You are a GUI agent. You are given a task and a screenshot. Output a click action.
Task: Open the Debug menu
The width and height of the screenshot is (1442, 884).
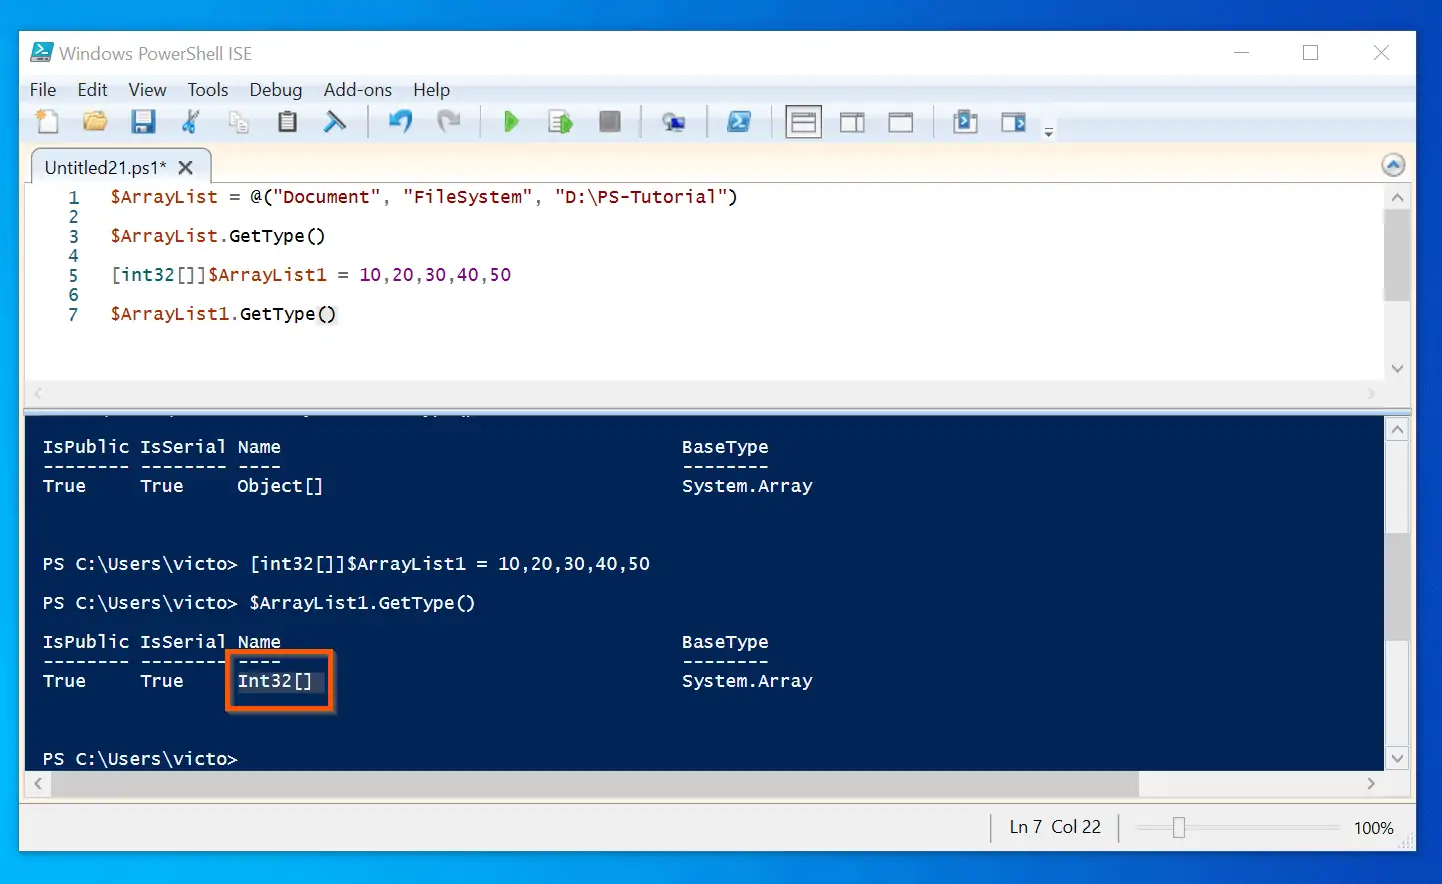[275, 90]
